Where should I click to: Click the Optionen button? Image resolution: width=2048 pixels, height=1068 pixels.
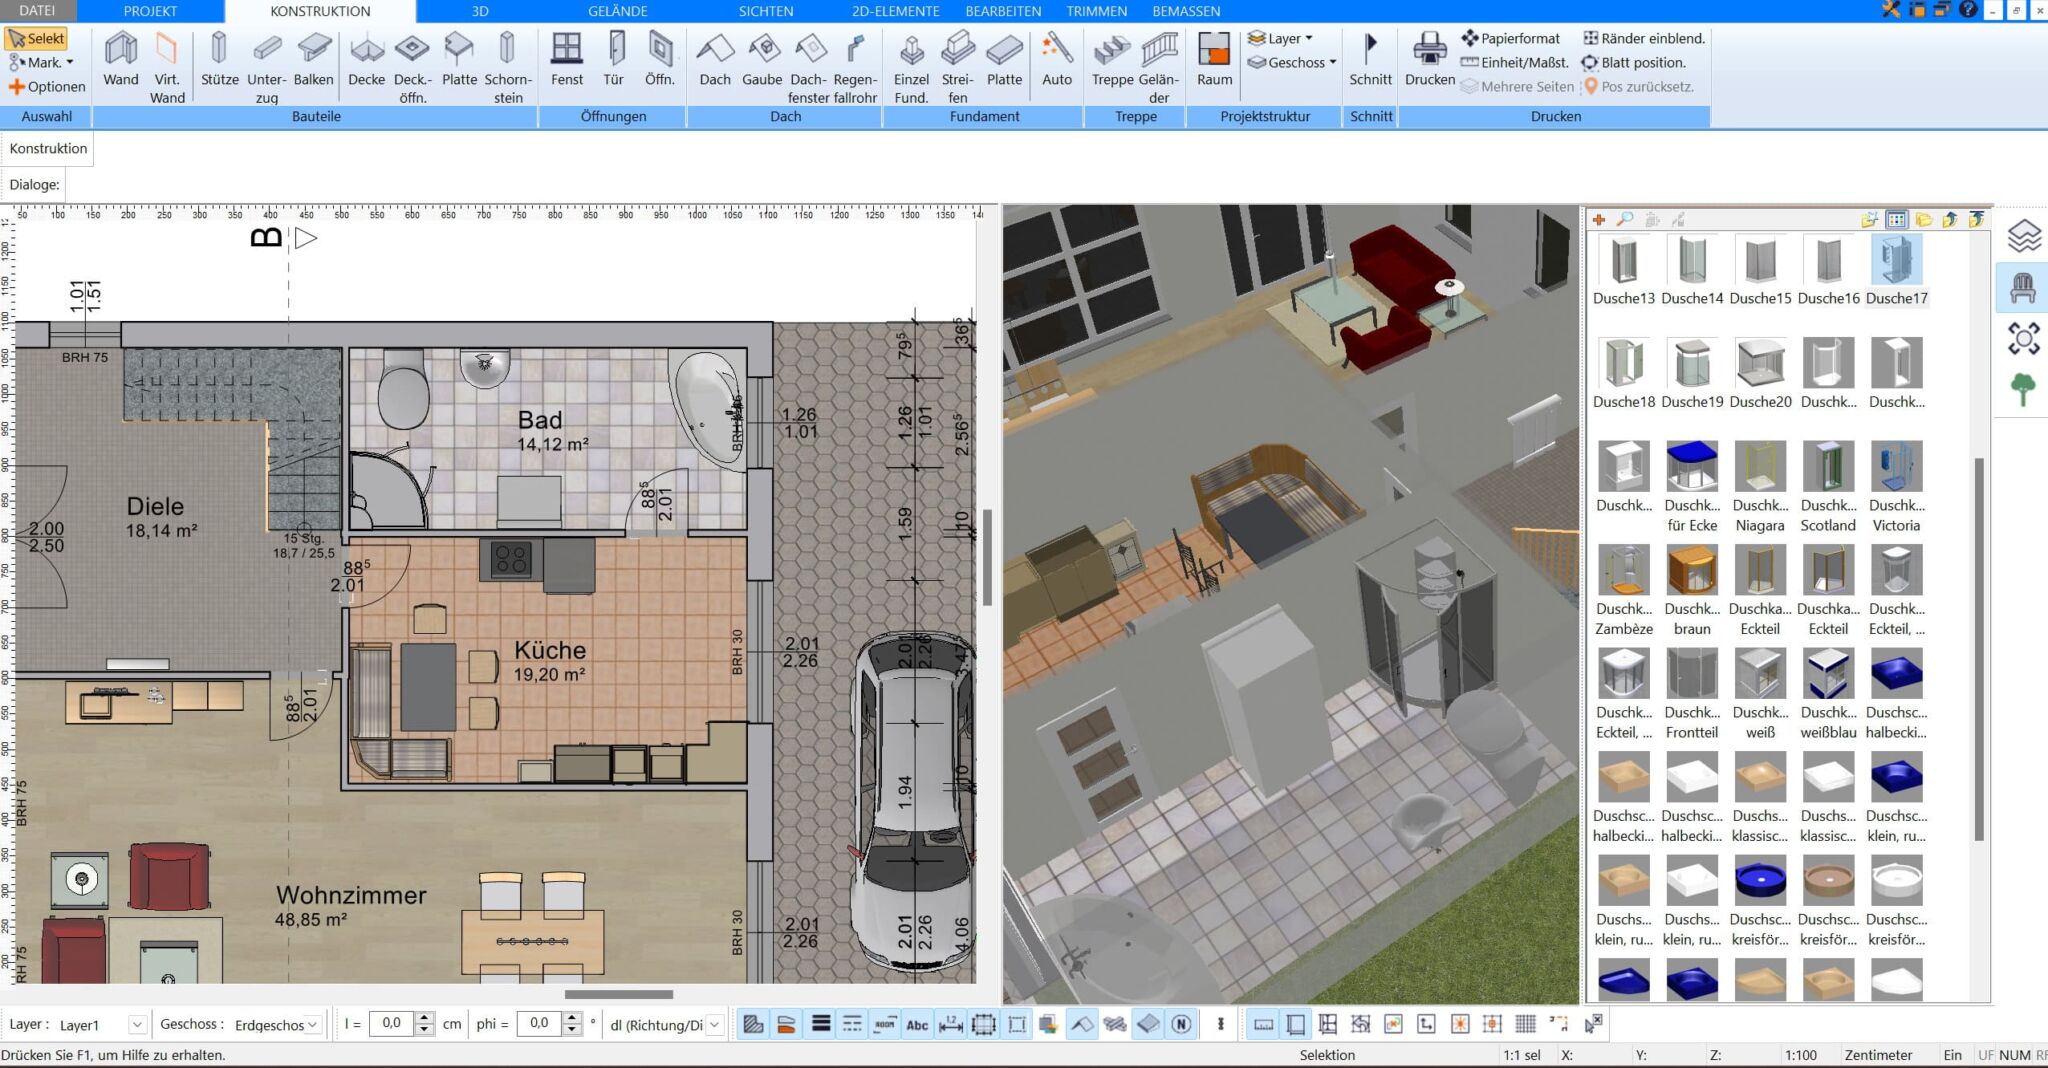[47, 87]
